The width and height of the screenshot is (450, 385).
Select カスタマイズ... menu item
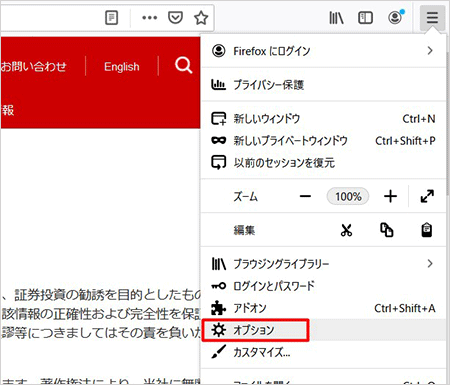coord(323,352)
